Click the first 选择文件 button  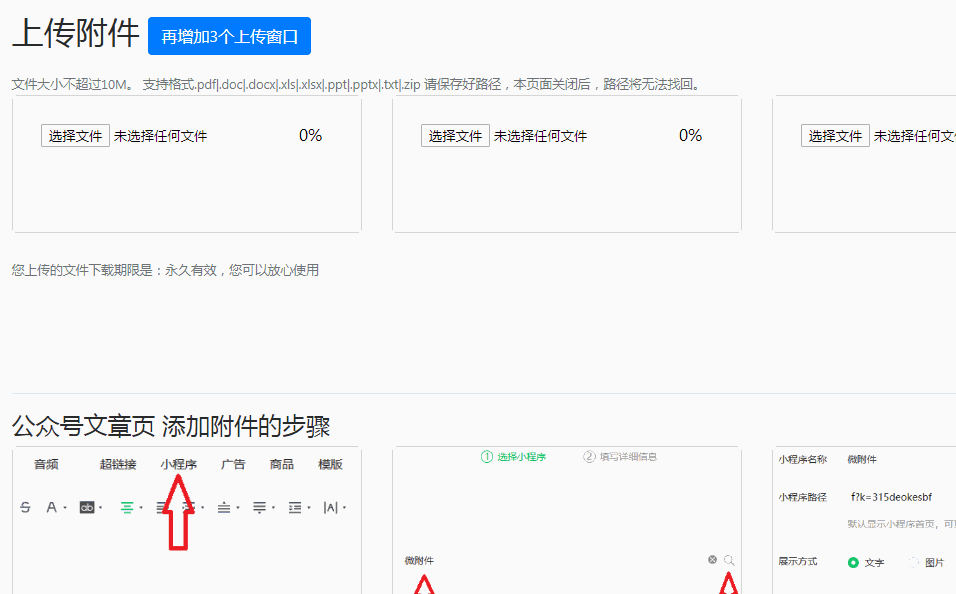pos(75,135)
